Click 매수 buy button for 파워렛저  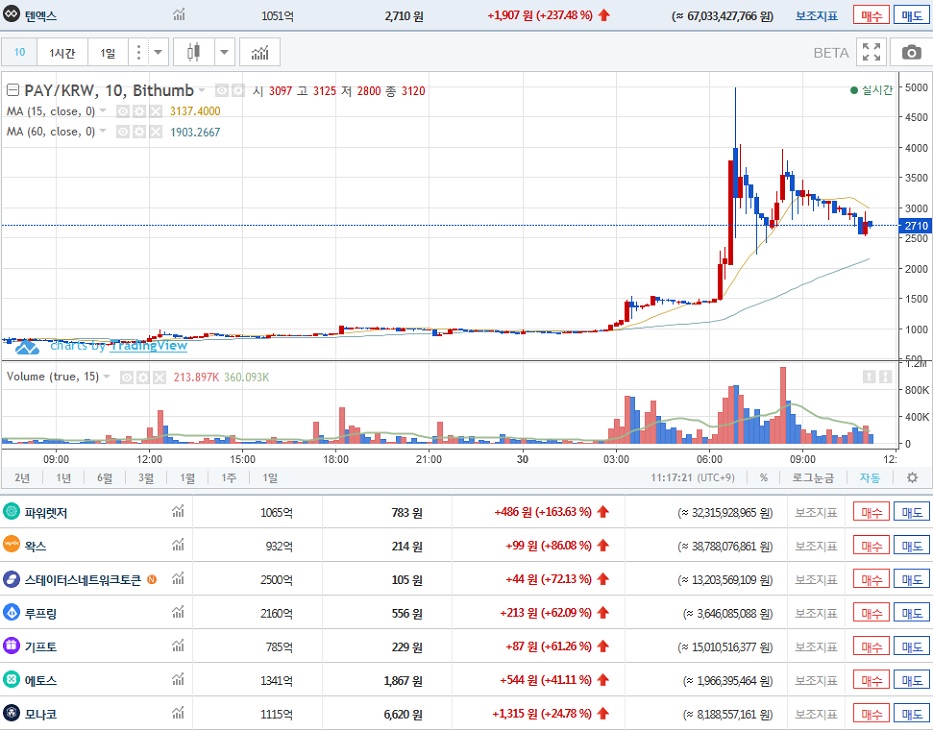(x=871, y=512)
